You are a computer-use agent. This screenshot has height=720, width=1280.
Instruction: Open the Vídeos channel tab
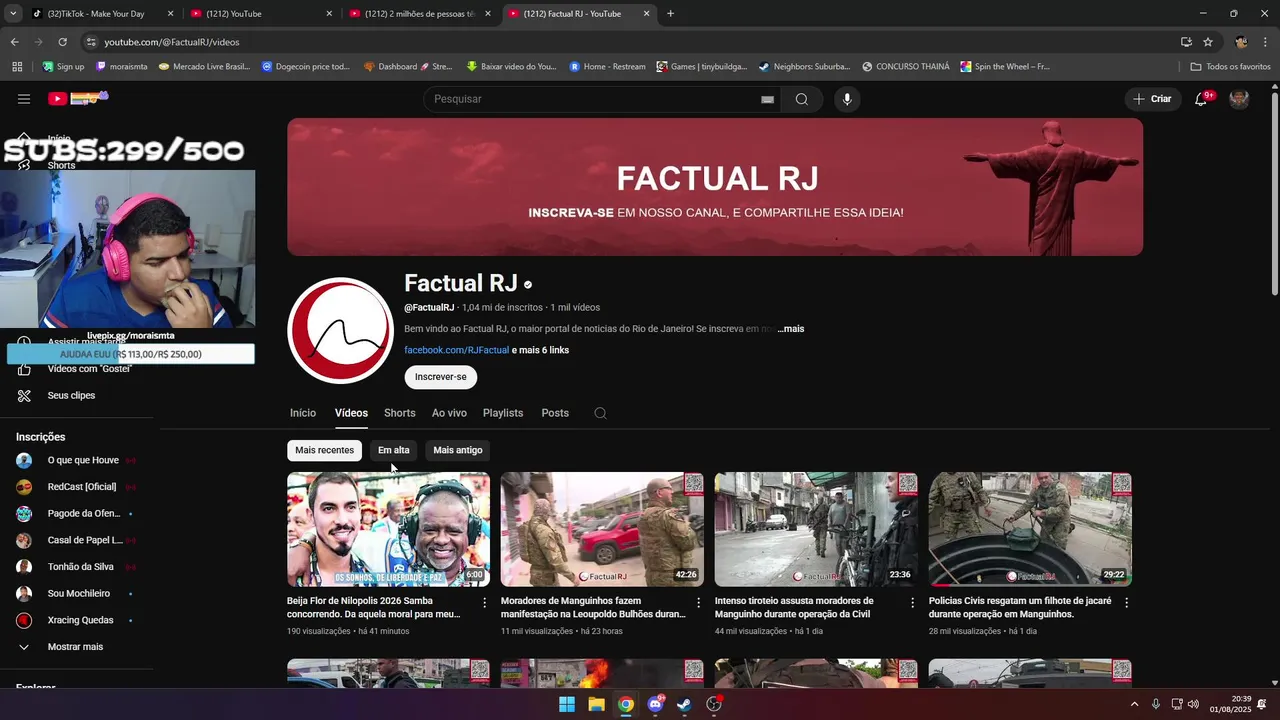[x=351, y=413]
